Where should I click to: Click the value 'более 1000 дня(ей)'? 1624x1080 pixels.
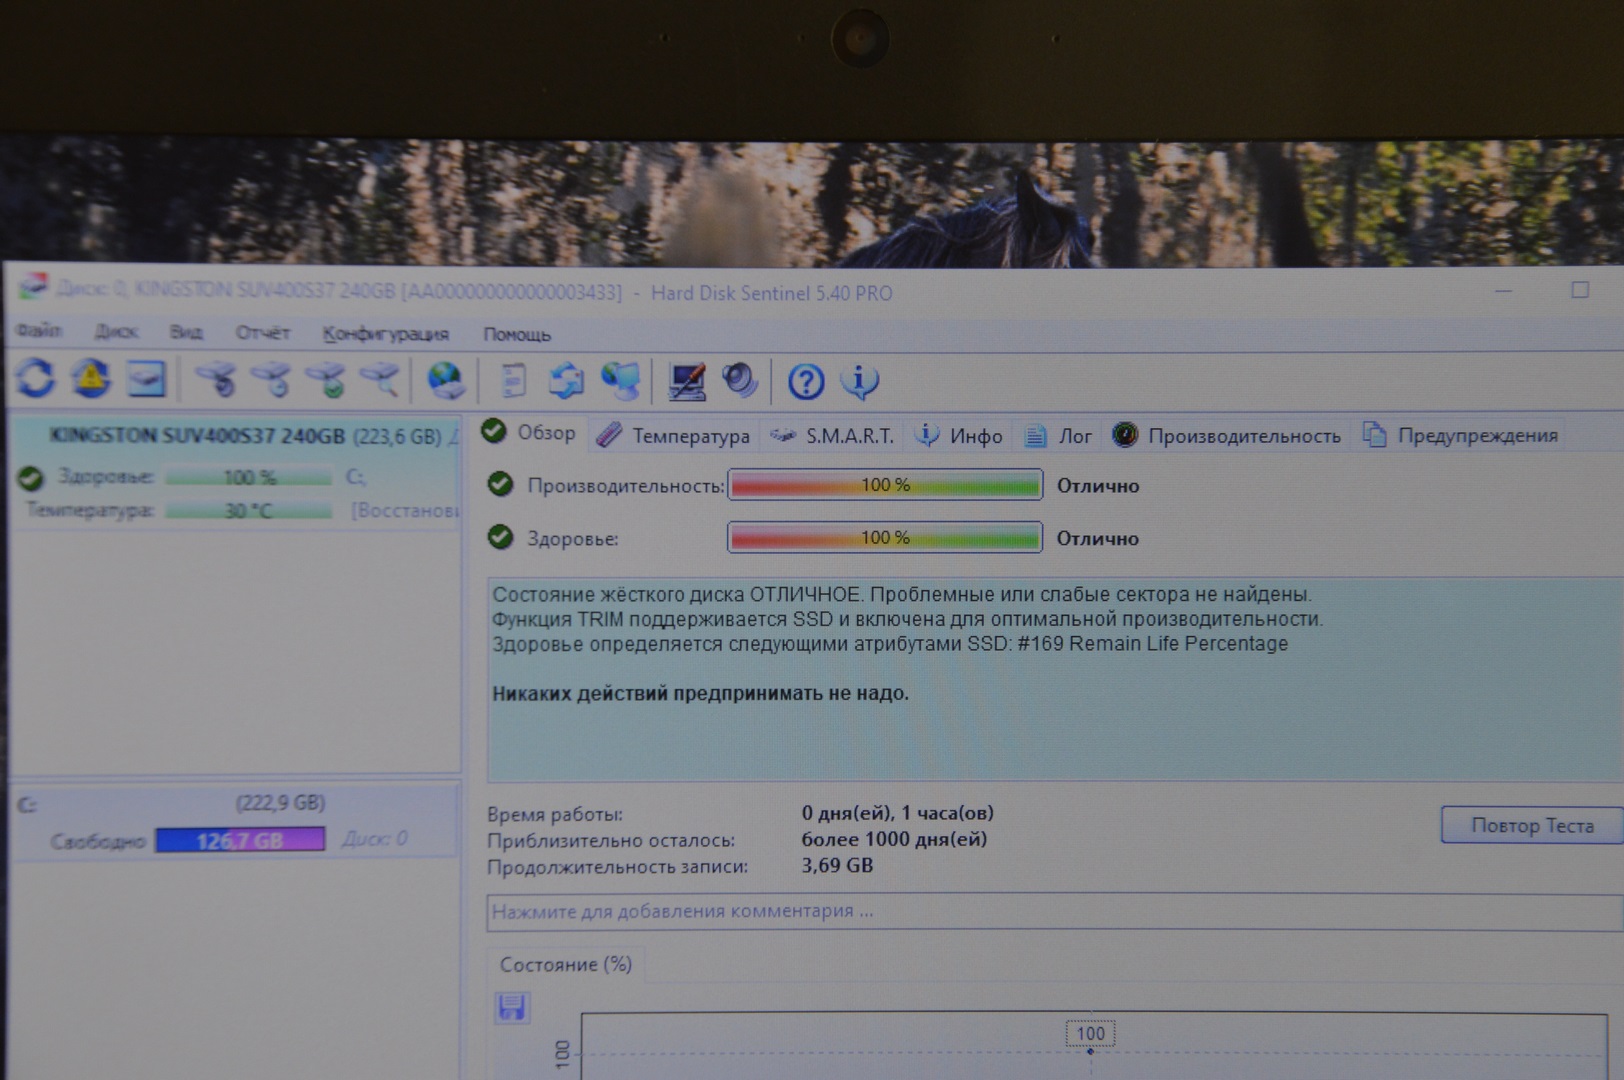click(x=894, y=839)
